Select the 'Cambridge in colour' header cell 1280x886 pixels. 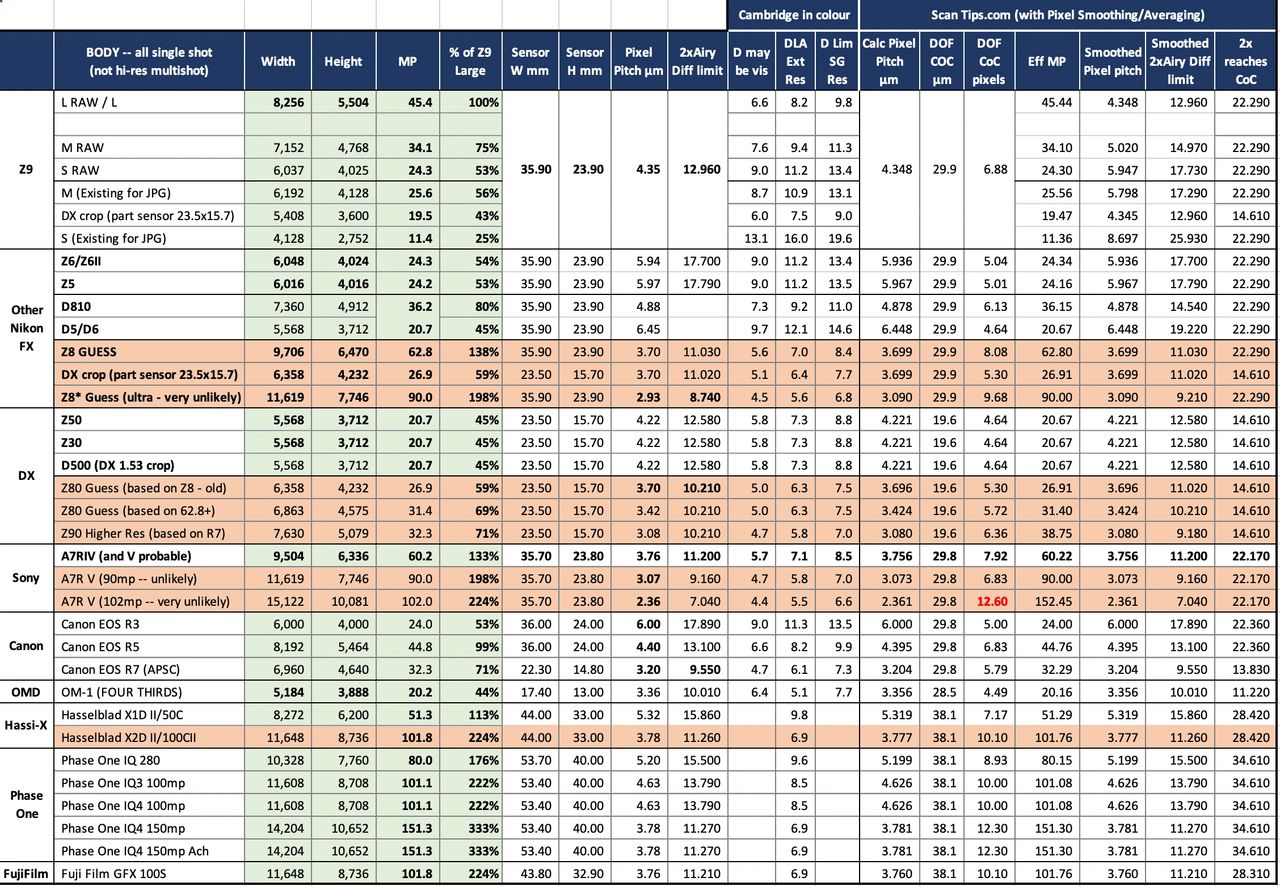(793, 14)
